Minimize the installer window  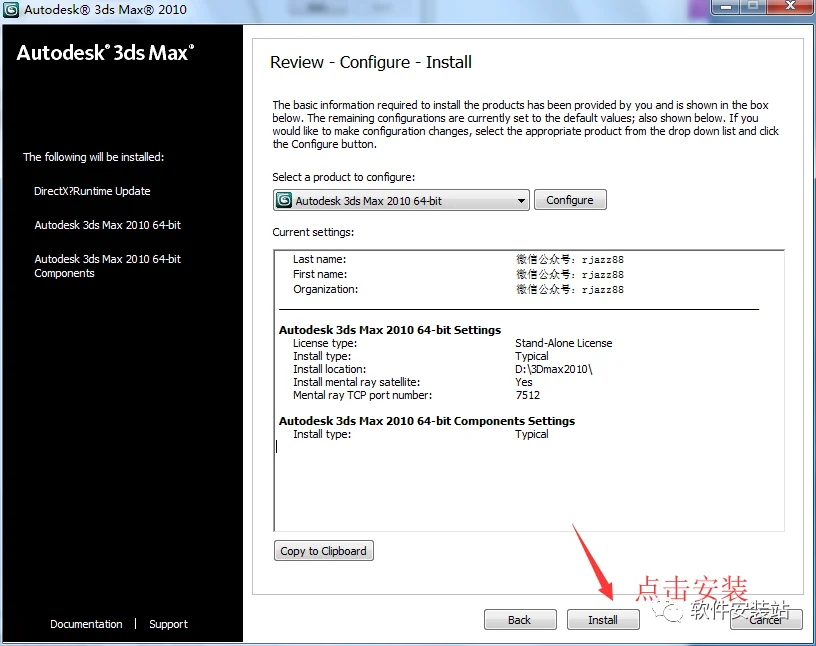coord(726,7)
